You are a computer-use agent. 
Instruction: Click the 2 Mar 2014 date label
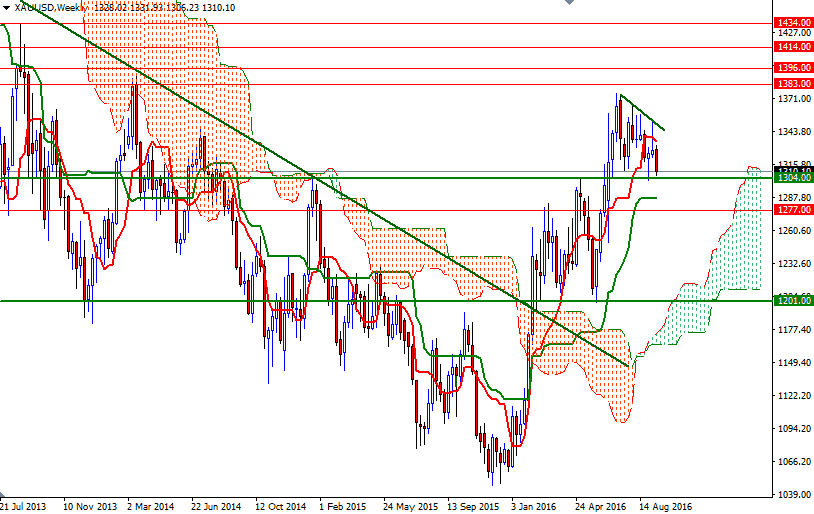pos(151,506)
